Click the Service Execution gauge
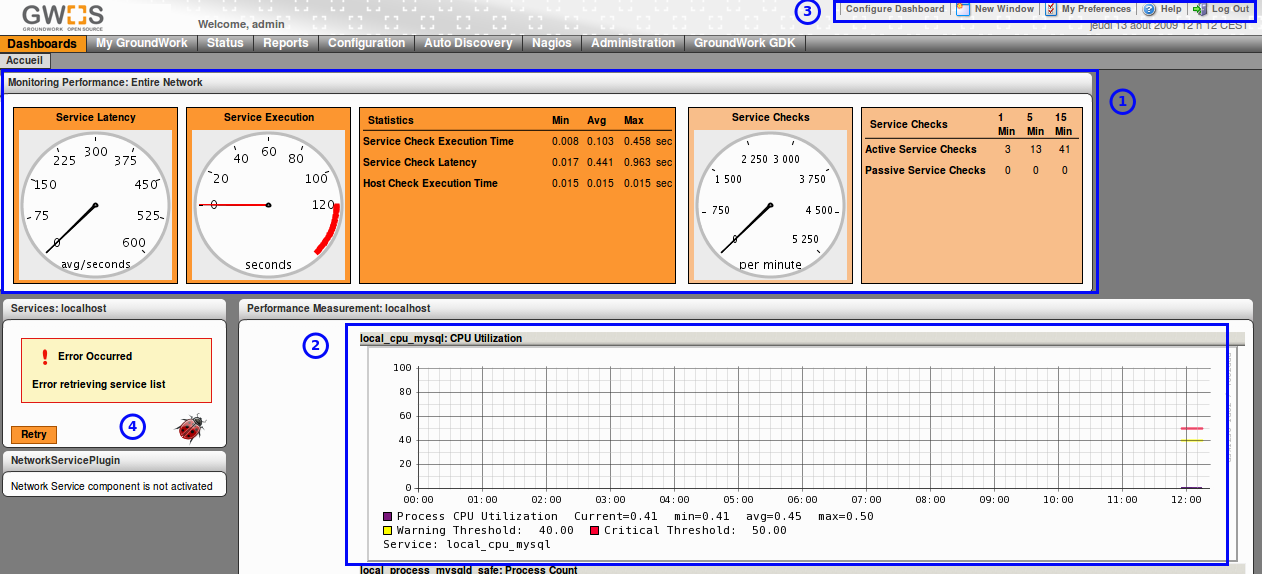The height and width of the screenshot is (574, 1262). (x=269, y=205)
